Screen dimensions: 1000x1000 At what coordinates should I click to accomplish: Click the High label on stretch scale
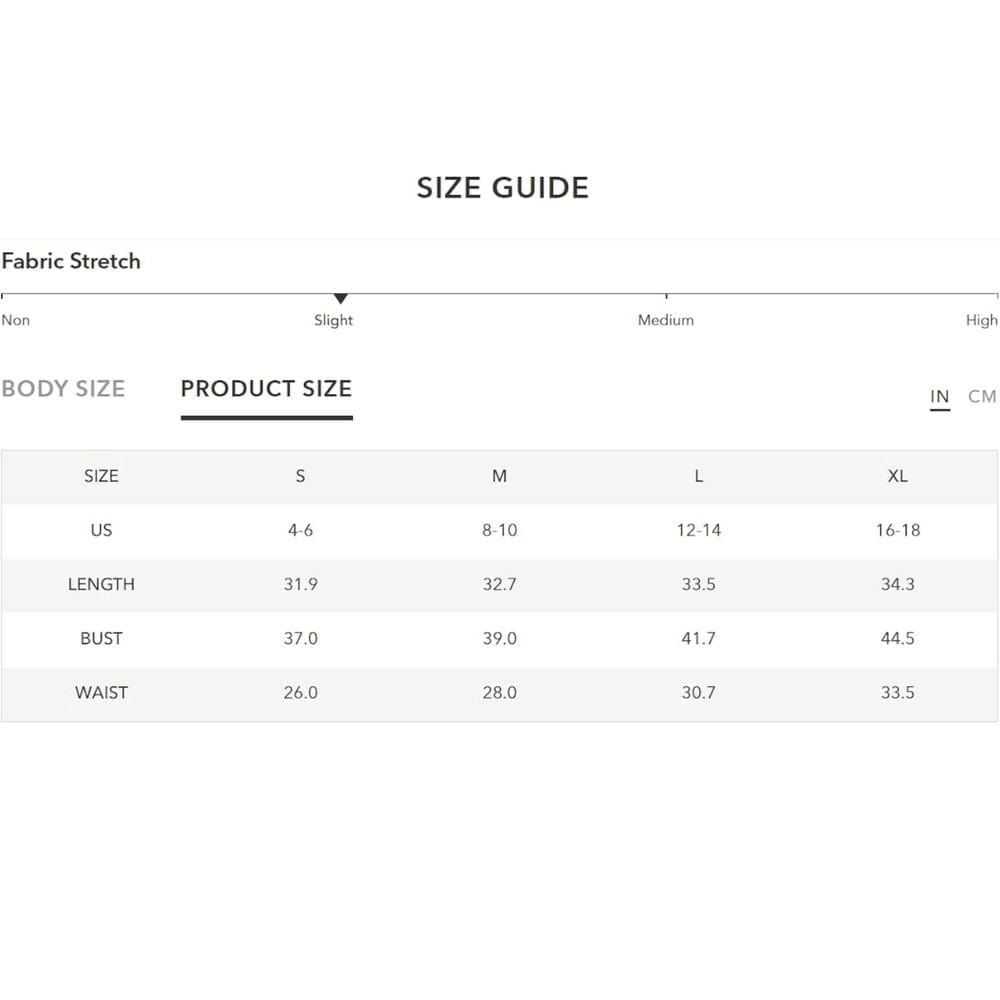982,320
